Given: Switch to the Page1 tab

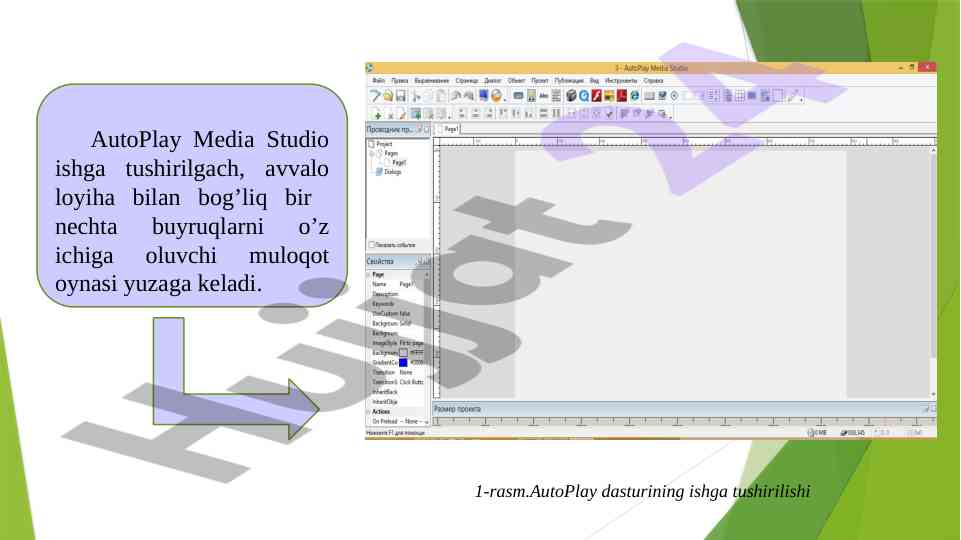Looking at the screenshot, I should click(x=447, y=129).
